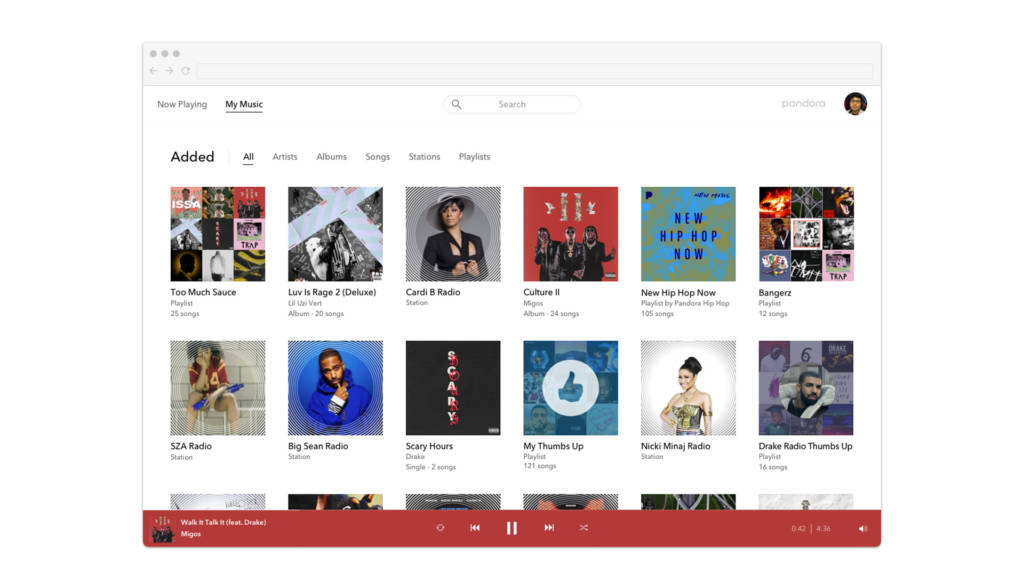The image size is (1024, 576).
Task: Filter added music by Artists
Action: (x=285, y=157)
